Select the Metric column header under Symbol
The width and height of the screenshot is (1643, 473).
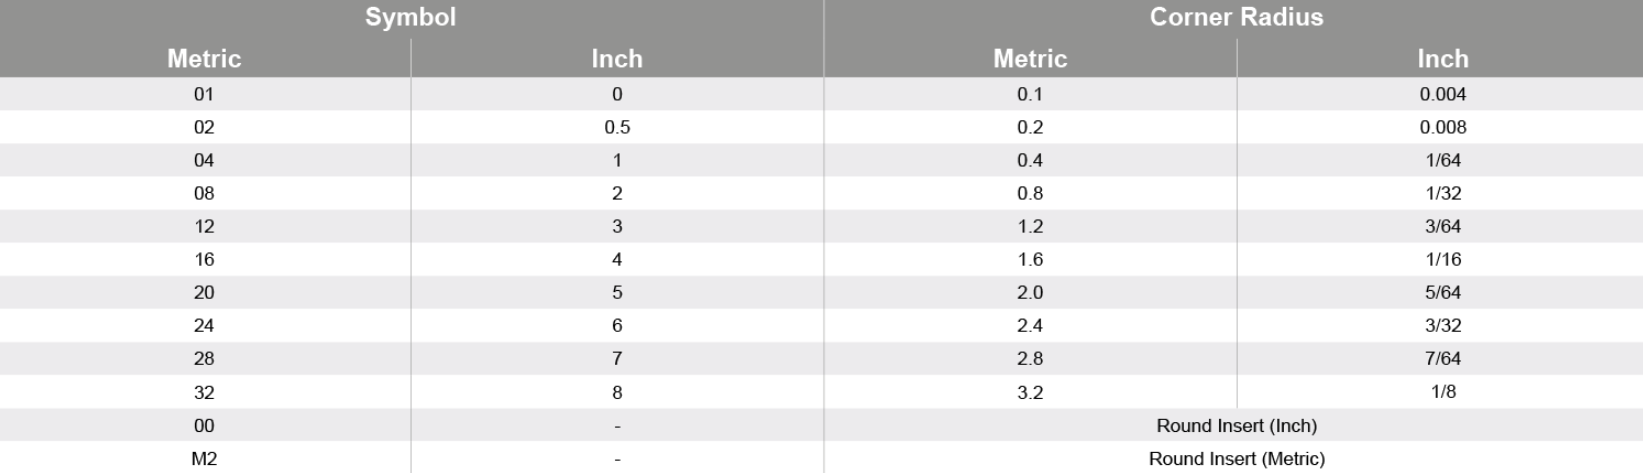click(205, 58)
